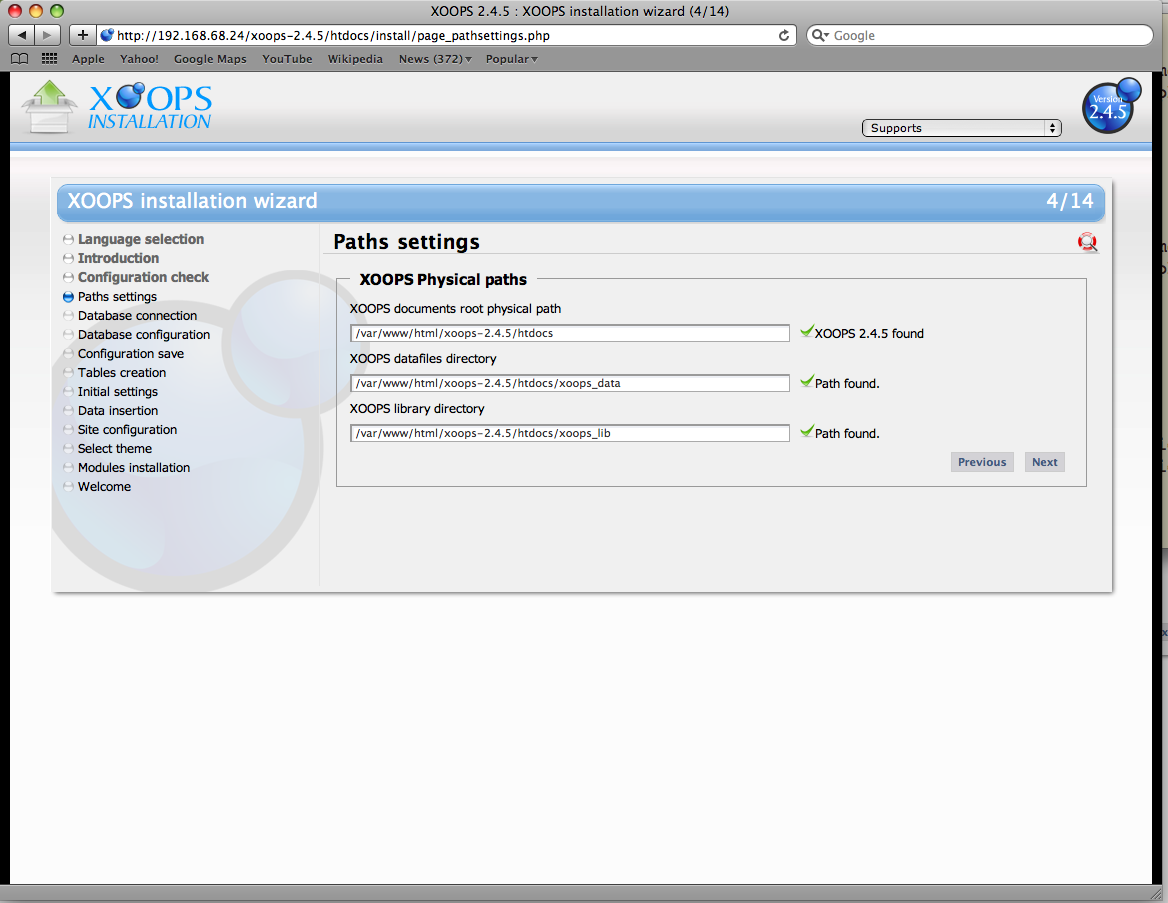Click green checkmark beside library Path found

pos(807,432)
